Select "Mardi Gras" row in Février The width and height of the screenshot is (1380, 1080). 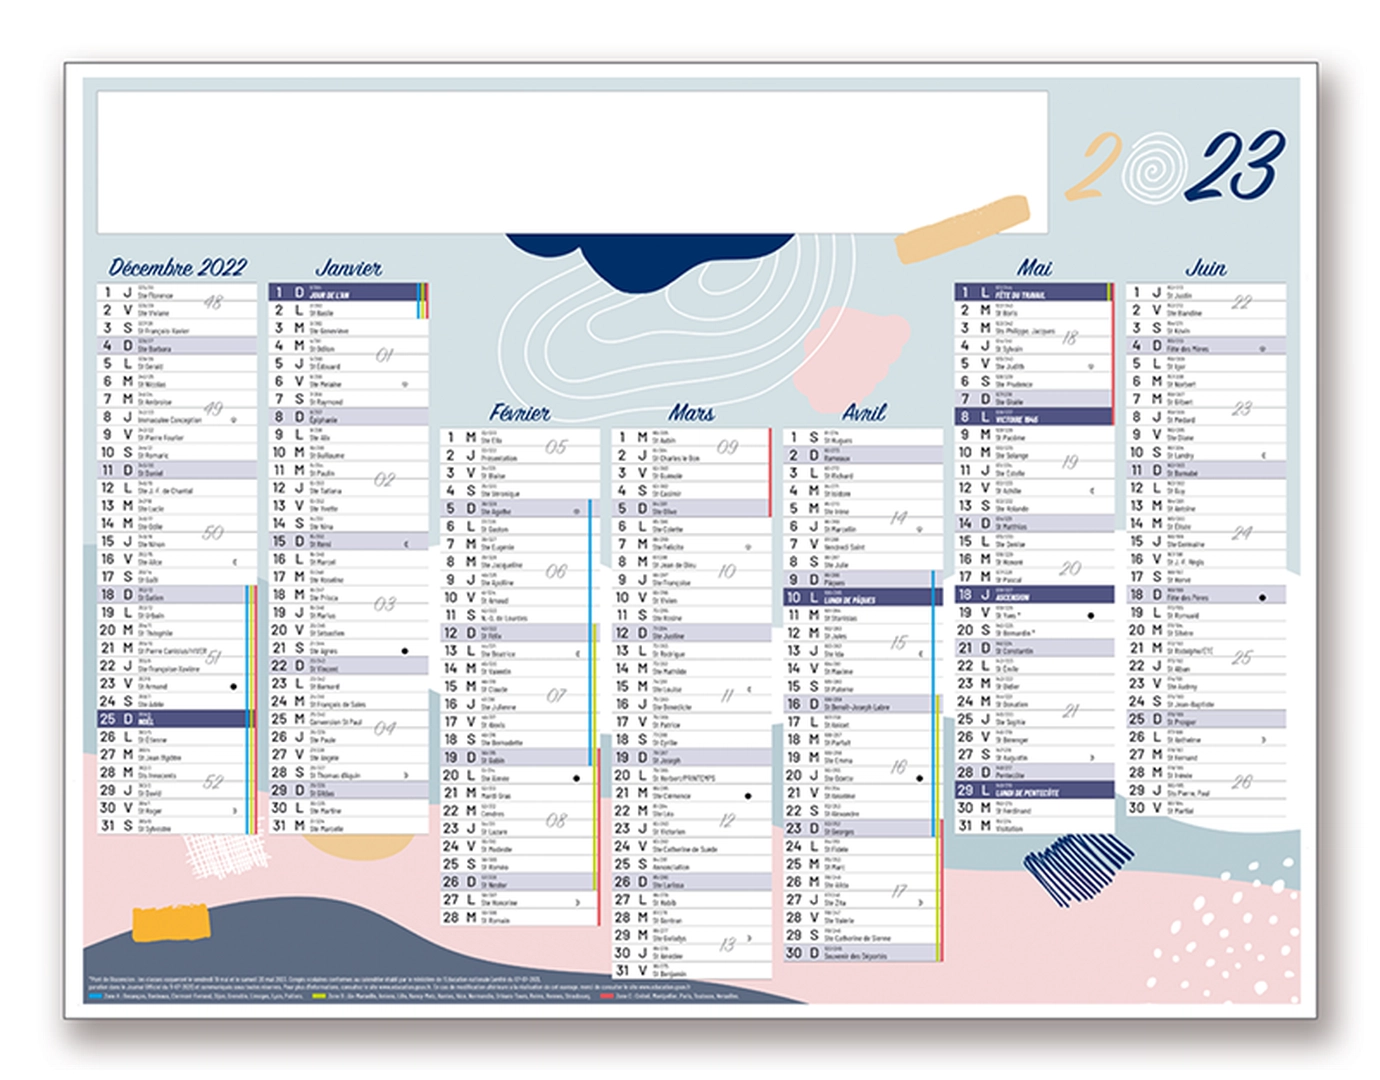pos(519,793)
